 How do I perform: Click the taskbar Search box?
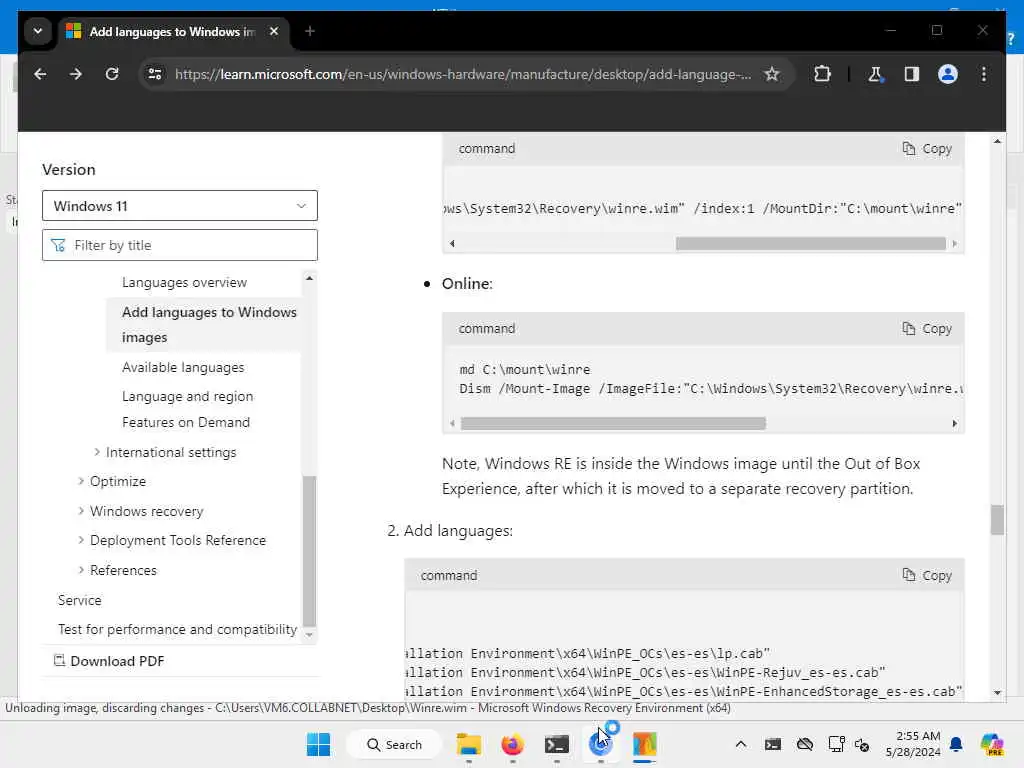pos(394,744)
